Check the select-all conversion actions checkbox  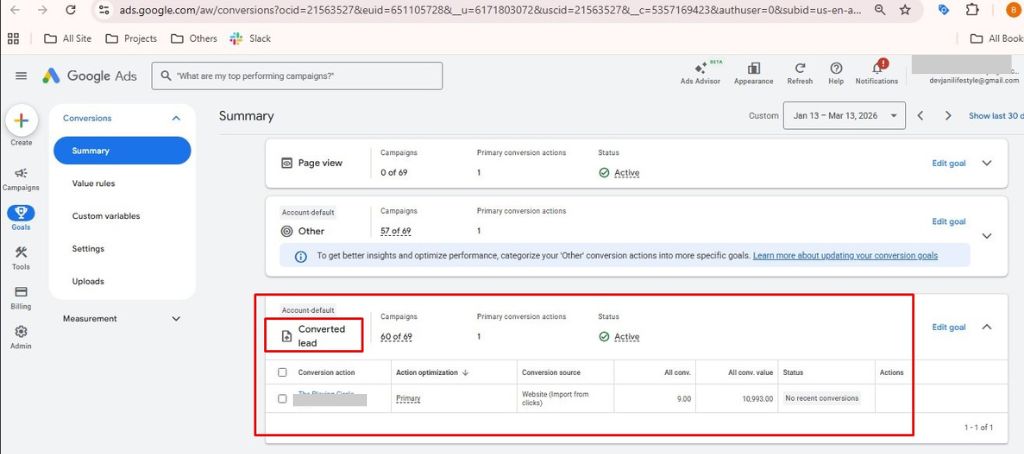pos(282,372)
